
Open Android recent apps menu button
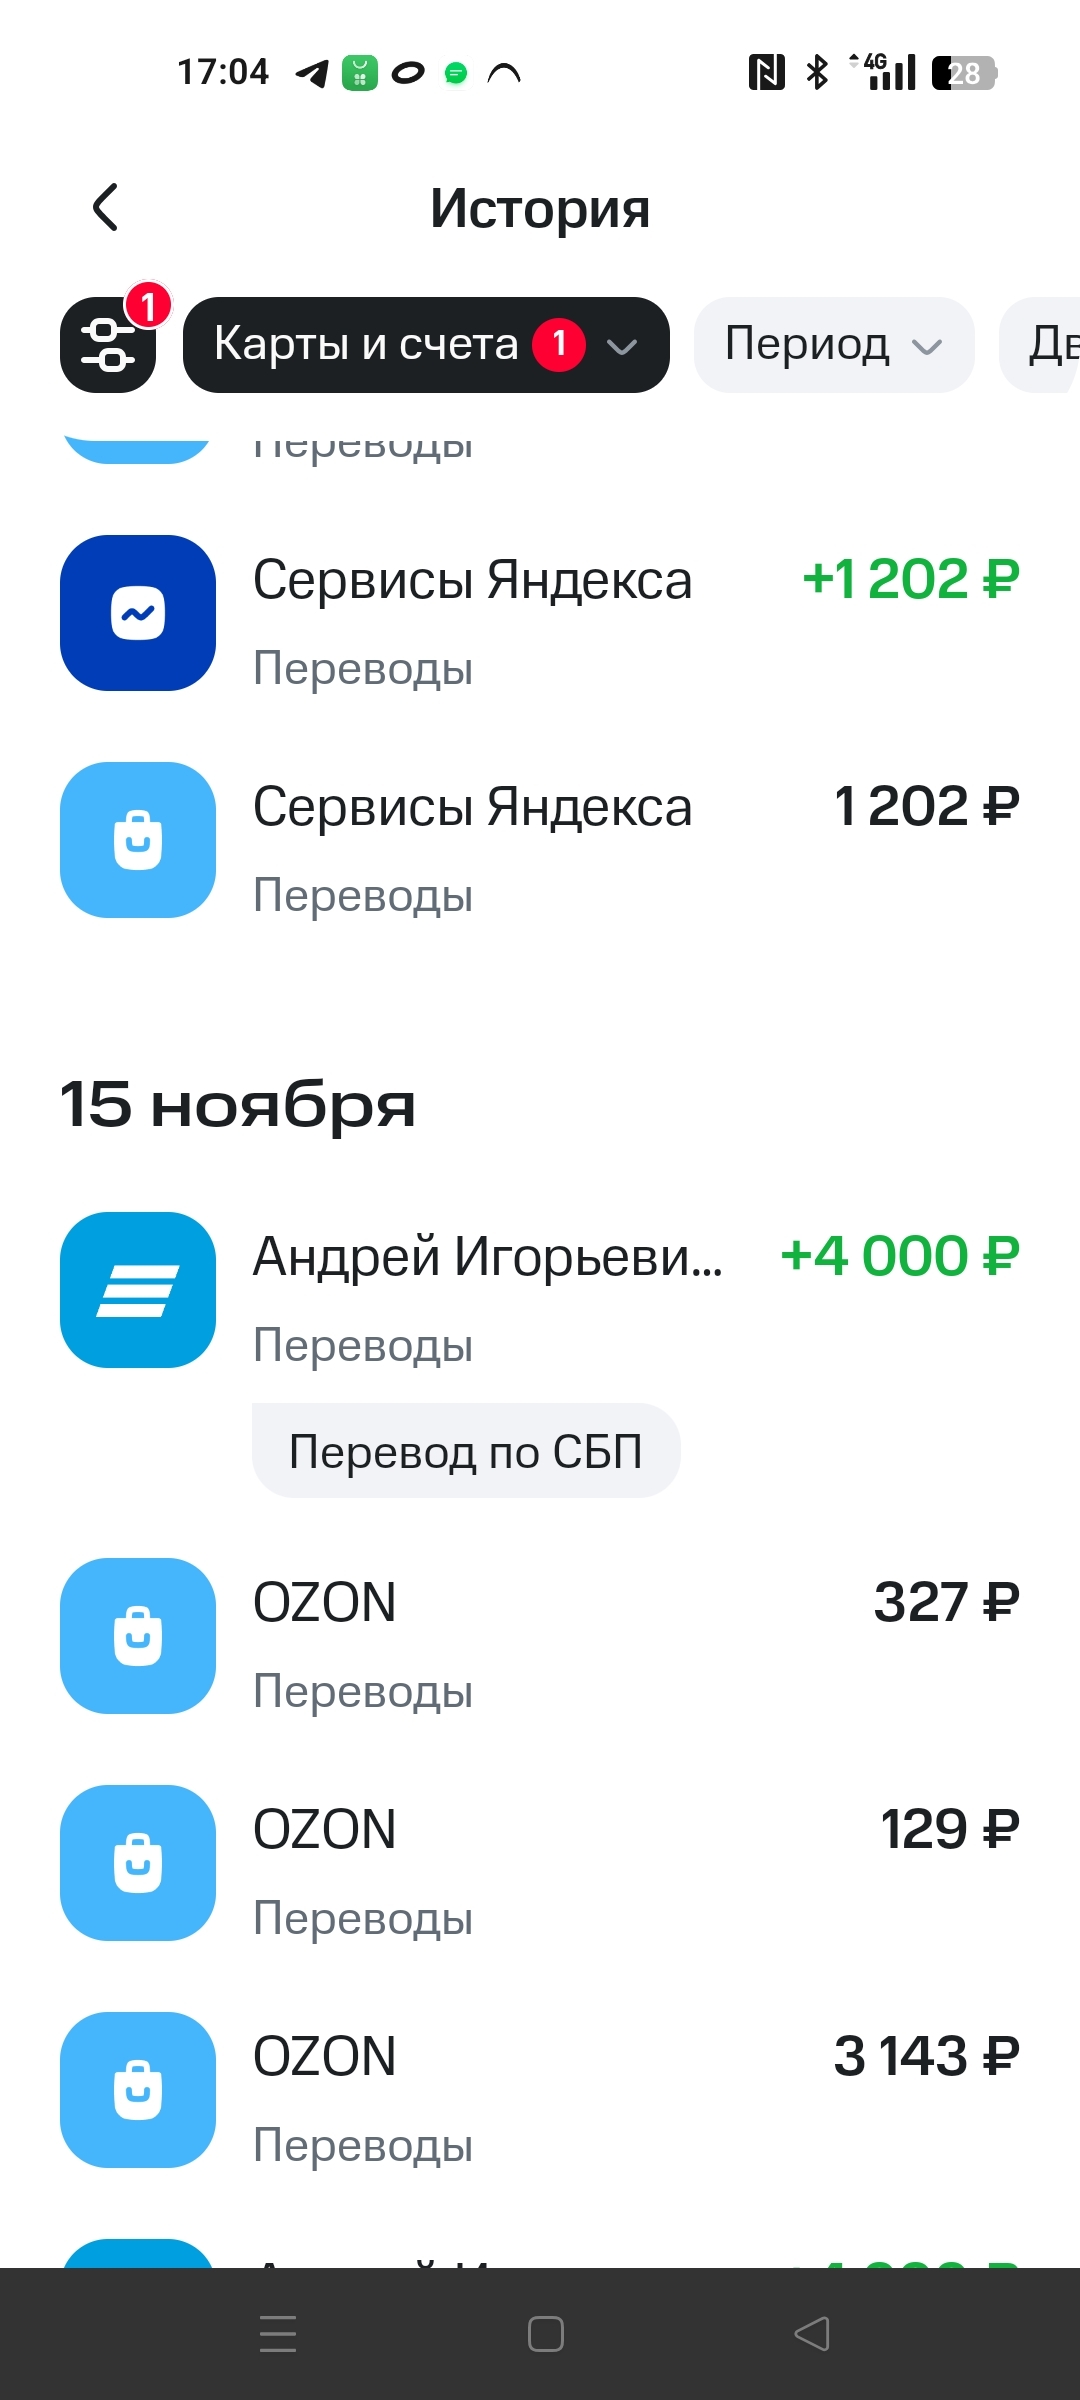tap(278, 2334)
